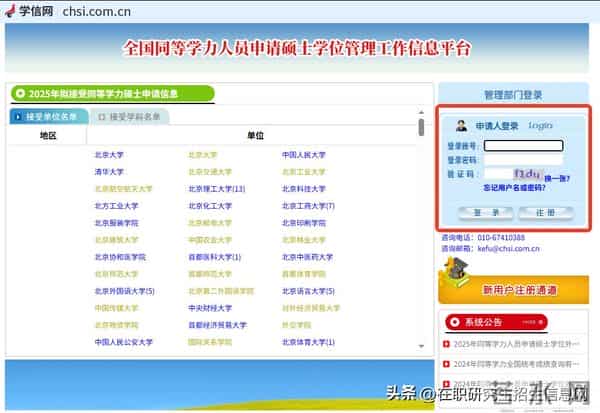Open the 首都经济贸易大学 link
600x413 pixels.
[217, 325]
